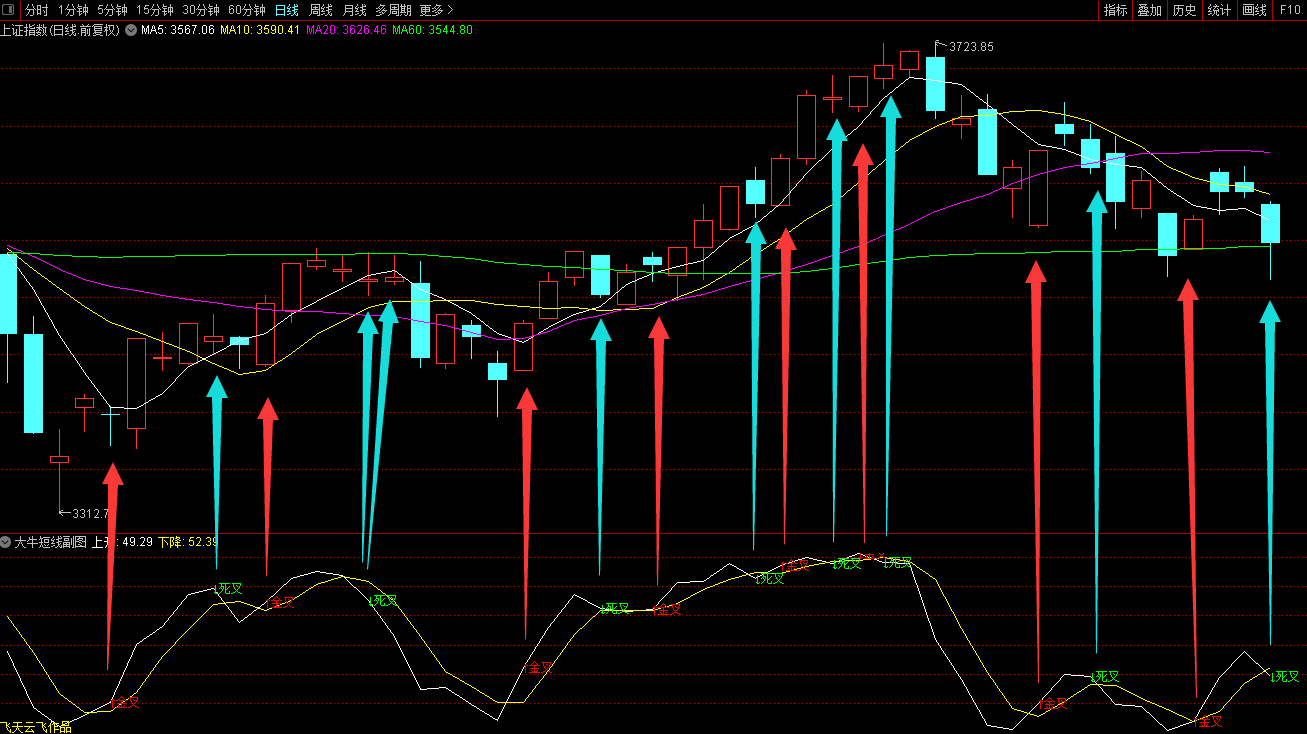Click the 3723.85 high price marker
The width and height of the screenshot is (1307, 734).
coord(971,47)
